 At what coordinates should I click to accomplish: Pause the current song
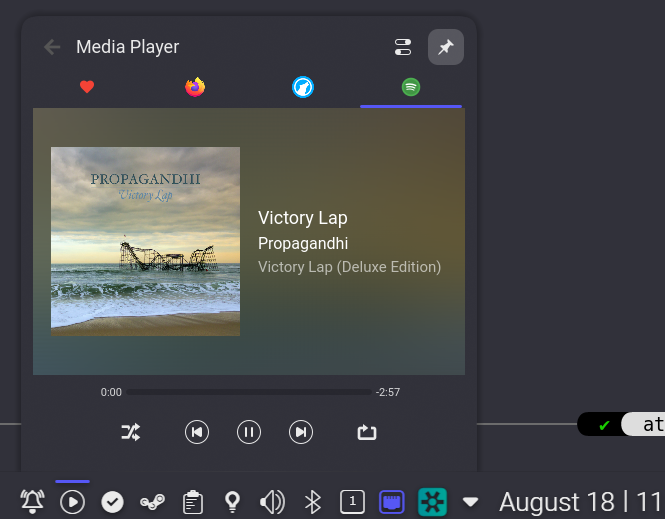click(249, 432)
